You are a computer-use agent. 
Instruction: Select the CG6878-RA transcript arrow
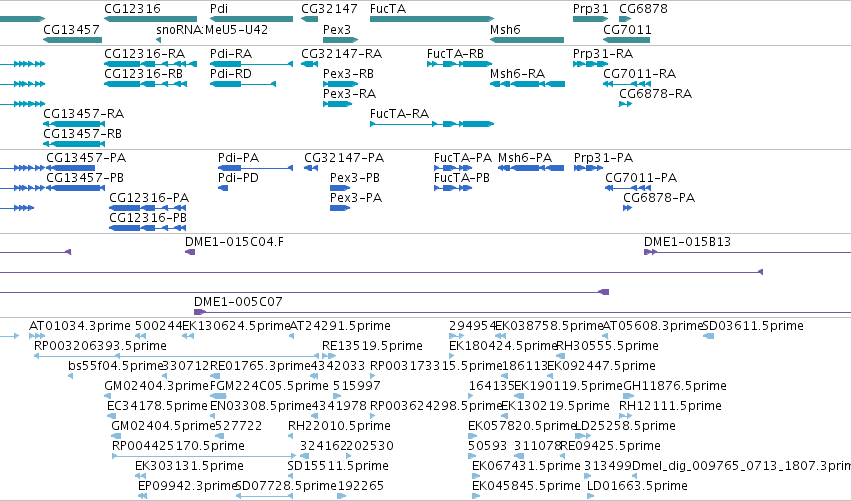pos(625,104)
